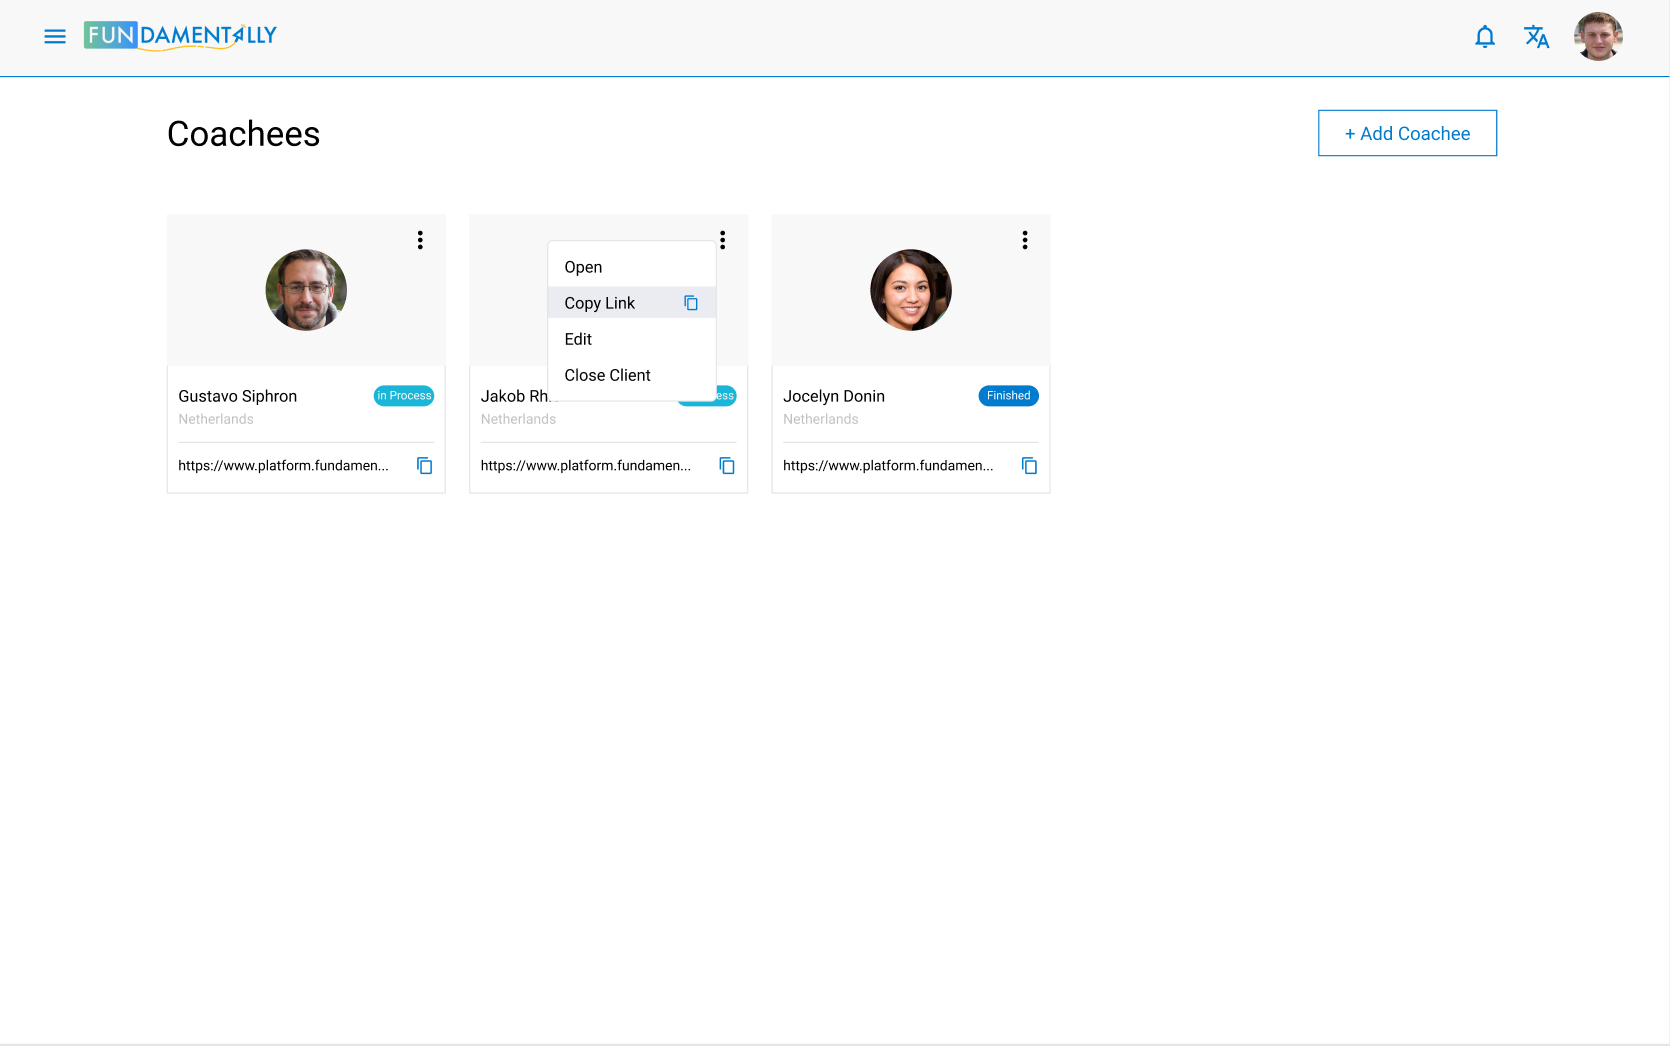The image size is (1670, 1046).
Task: Collapse Jakob's three-dot options menu
Action: click(723, 240)
